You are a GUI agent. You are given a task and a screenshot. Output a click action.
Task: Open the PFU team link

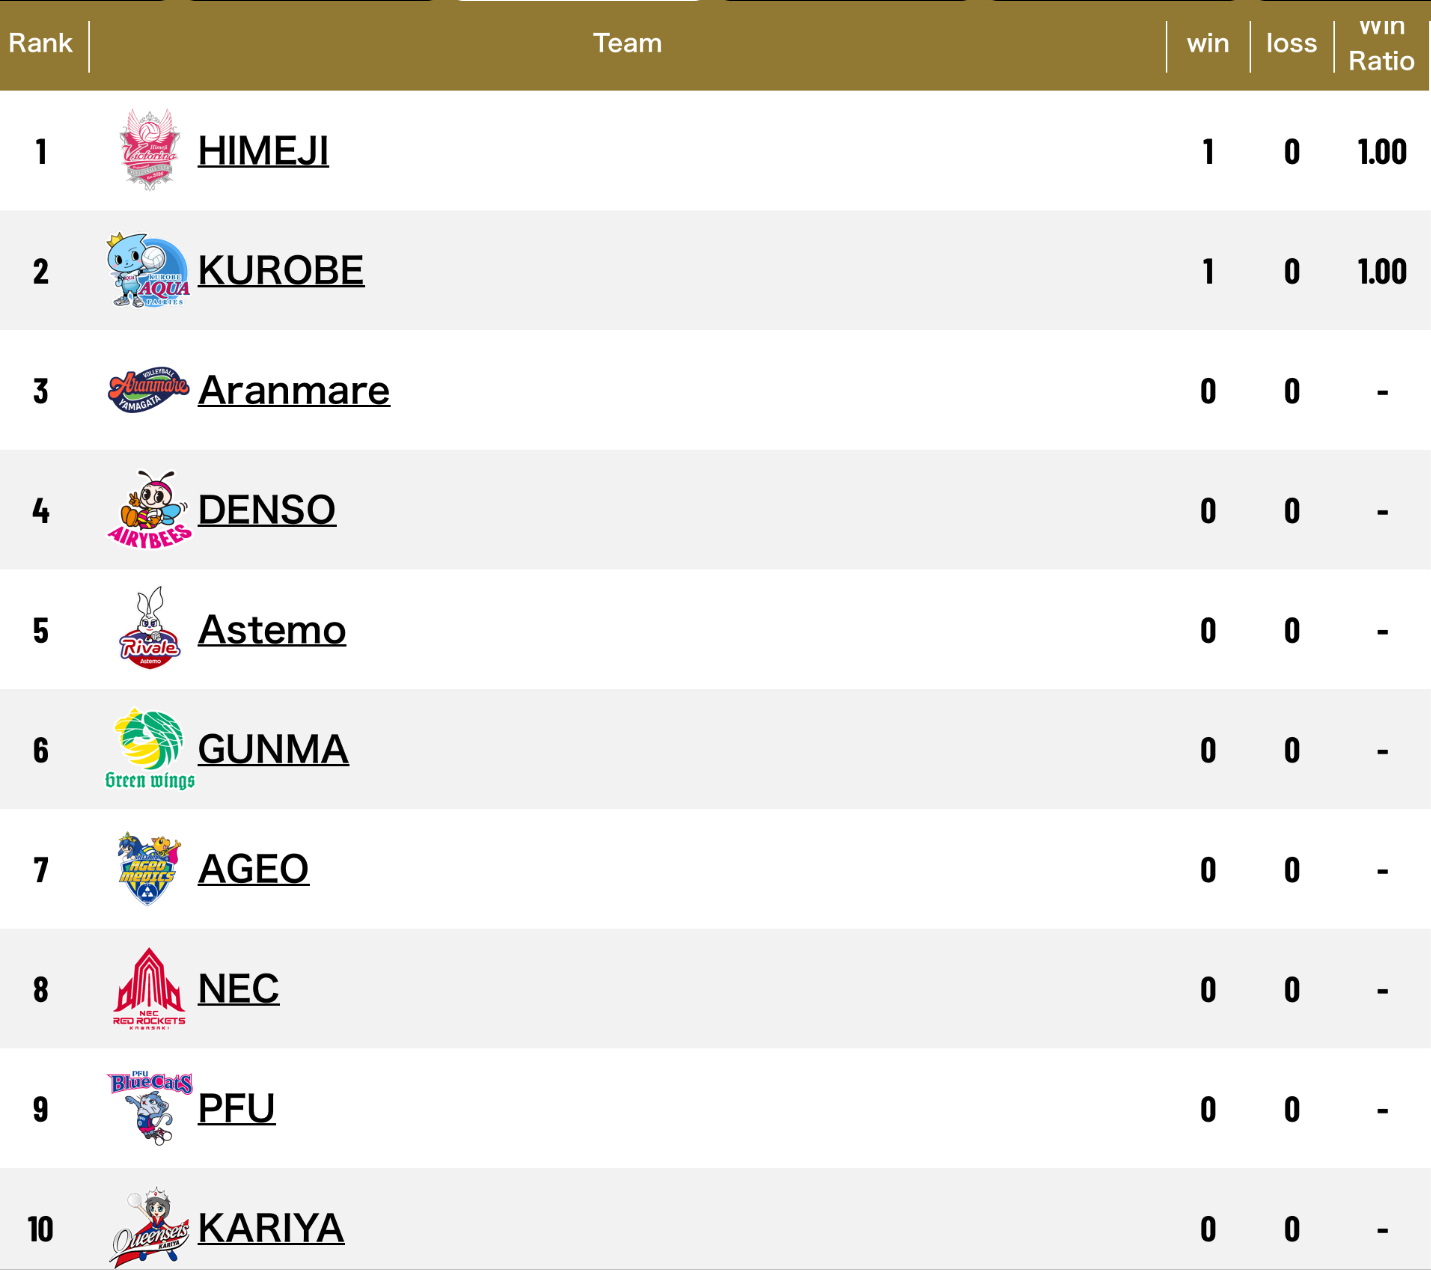[x=236, y=1108]
